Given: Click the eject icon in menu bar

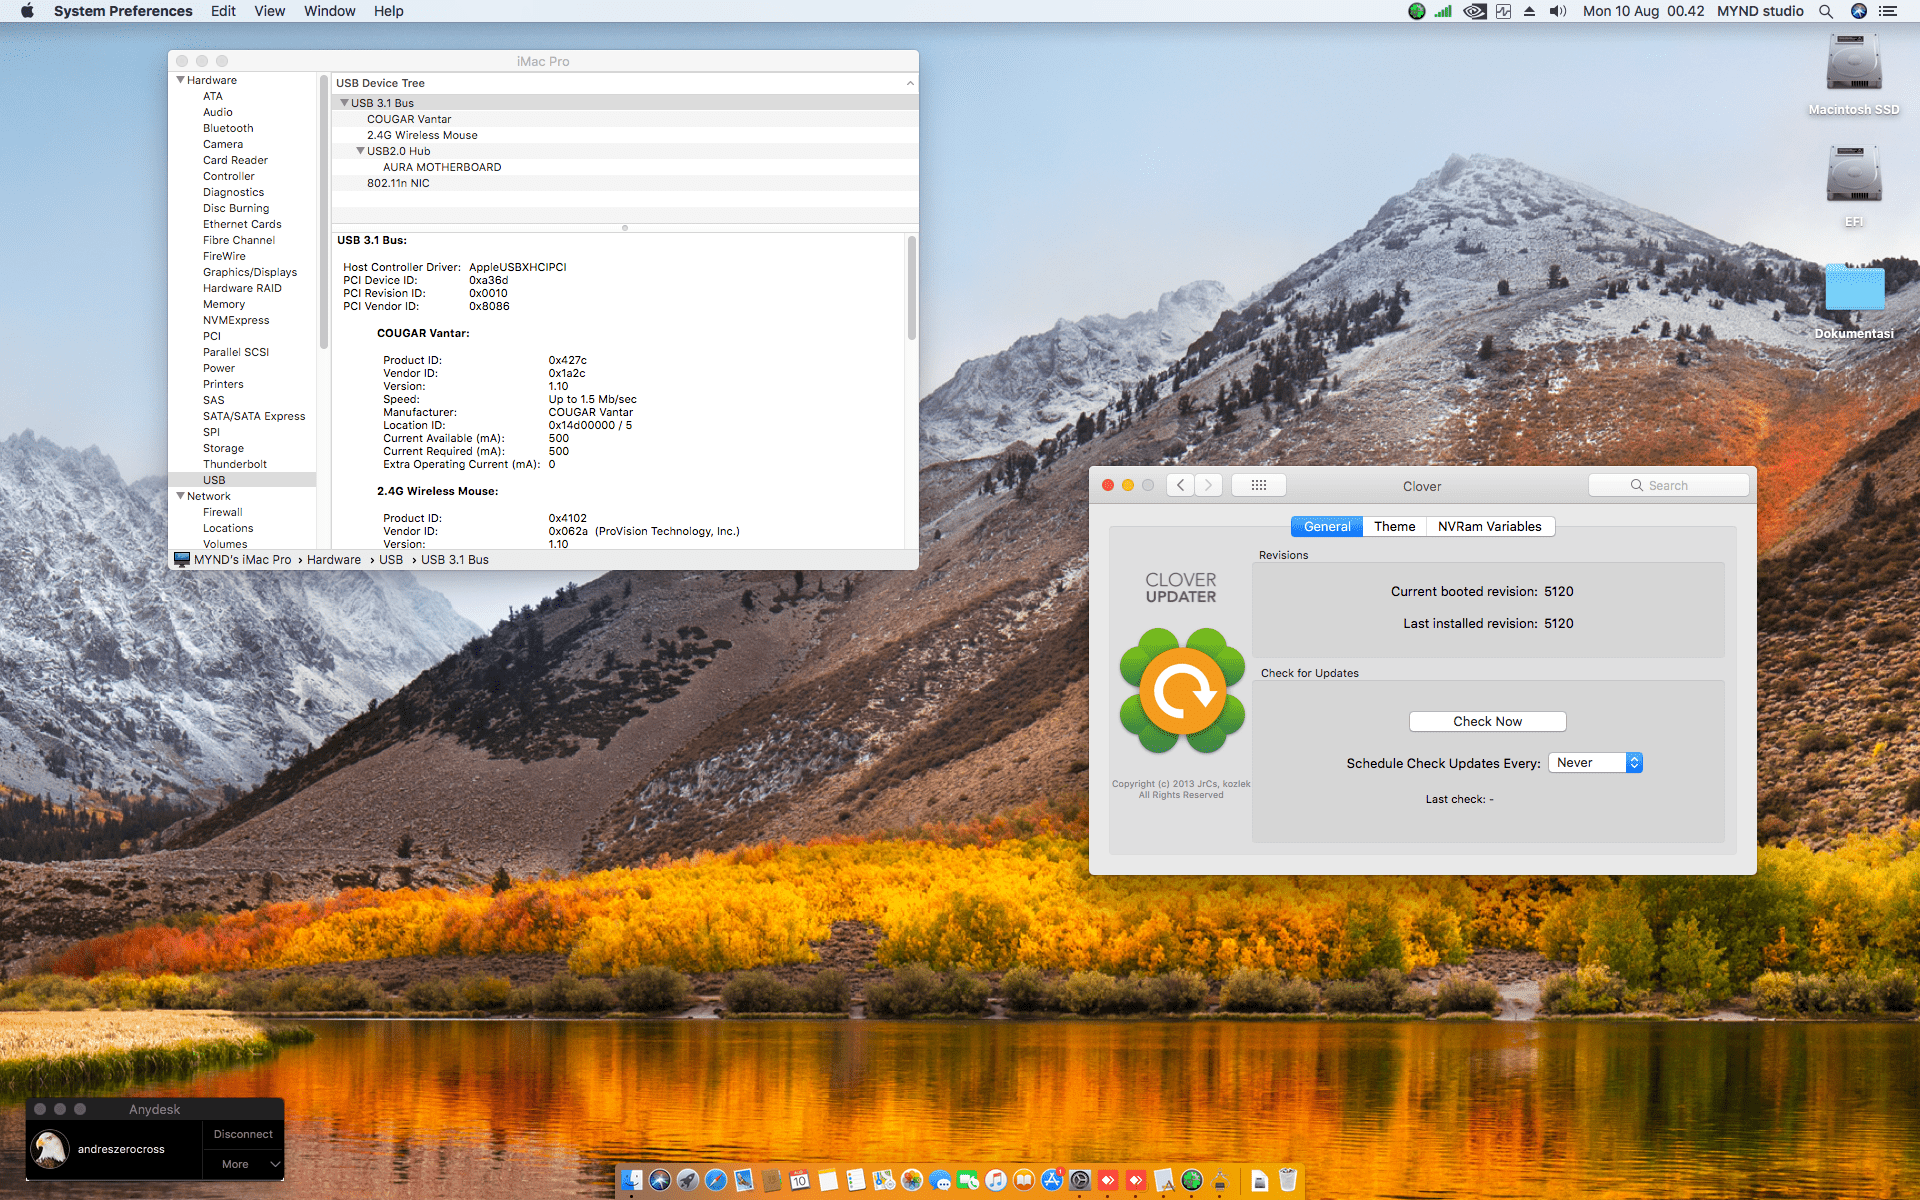Looking at the screenshot, I should click(x=1529, y=11).
